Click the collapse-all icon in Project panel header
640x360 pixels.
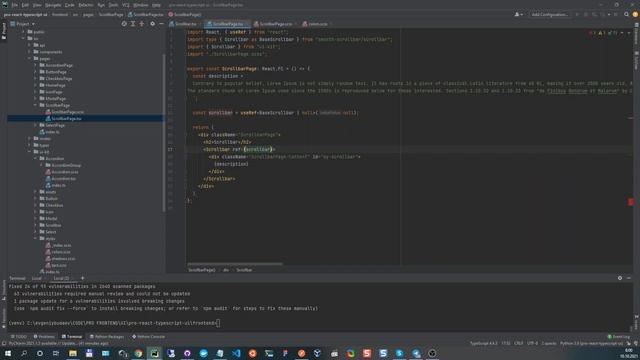tap(142, 24)
